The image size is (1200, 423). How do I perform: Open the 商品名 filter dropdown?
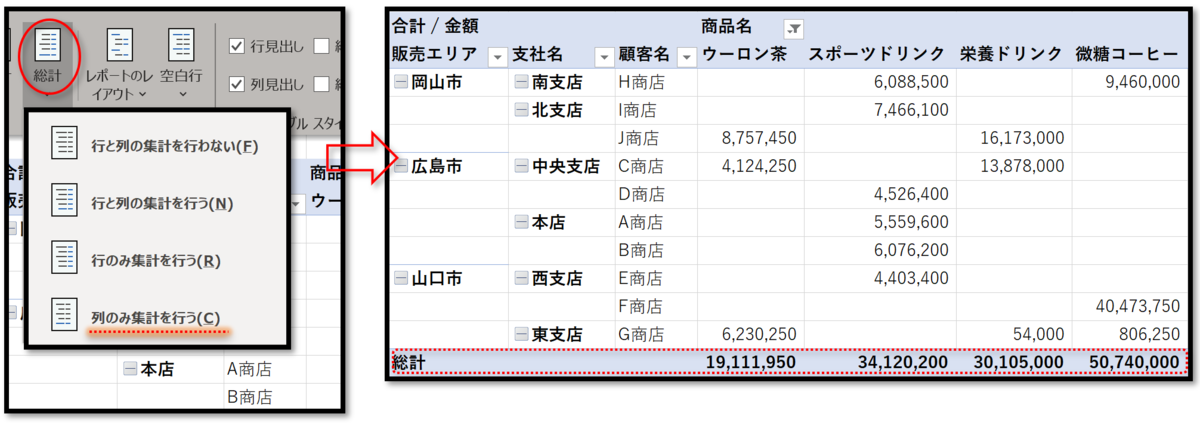tap(794, 29)
